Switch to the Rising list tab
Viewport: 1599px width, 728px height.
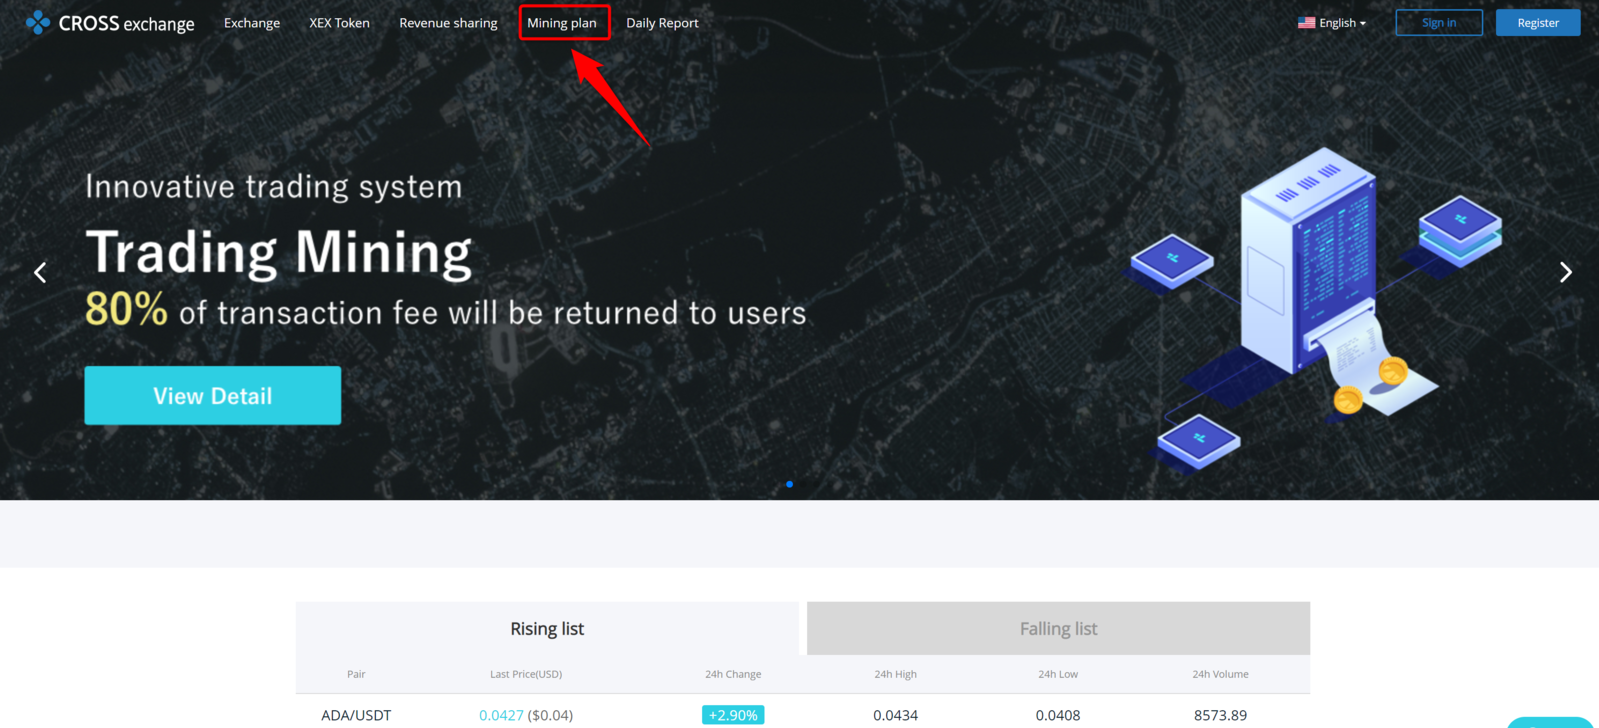547,629
